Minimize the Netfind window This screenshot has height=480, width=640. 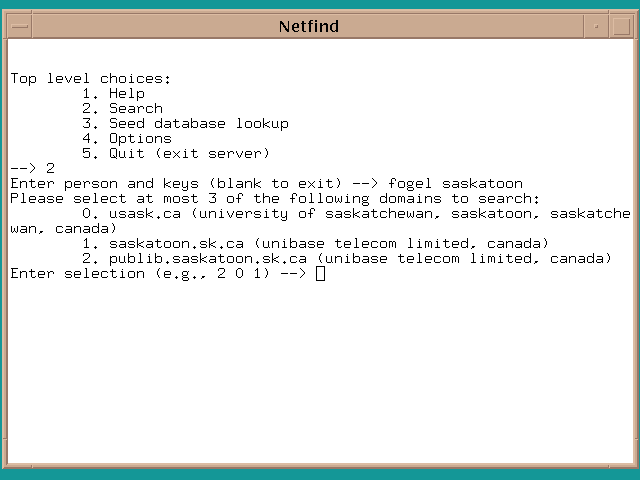(x=597, y=26)
